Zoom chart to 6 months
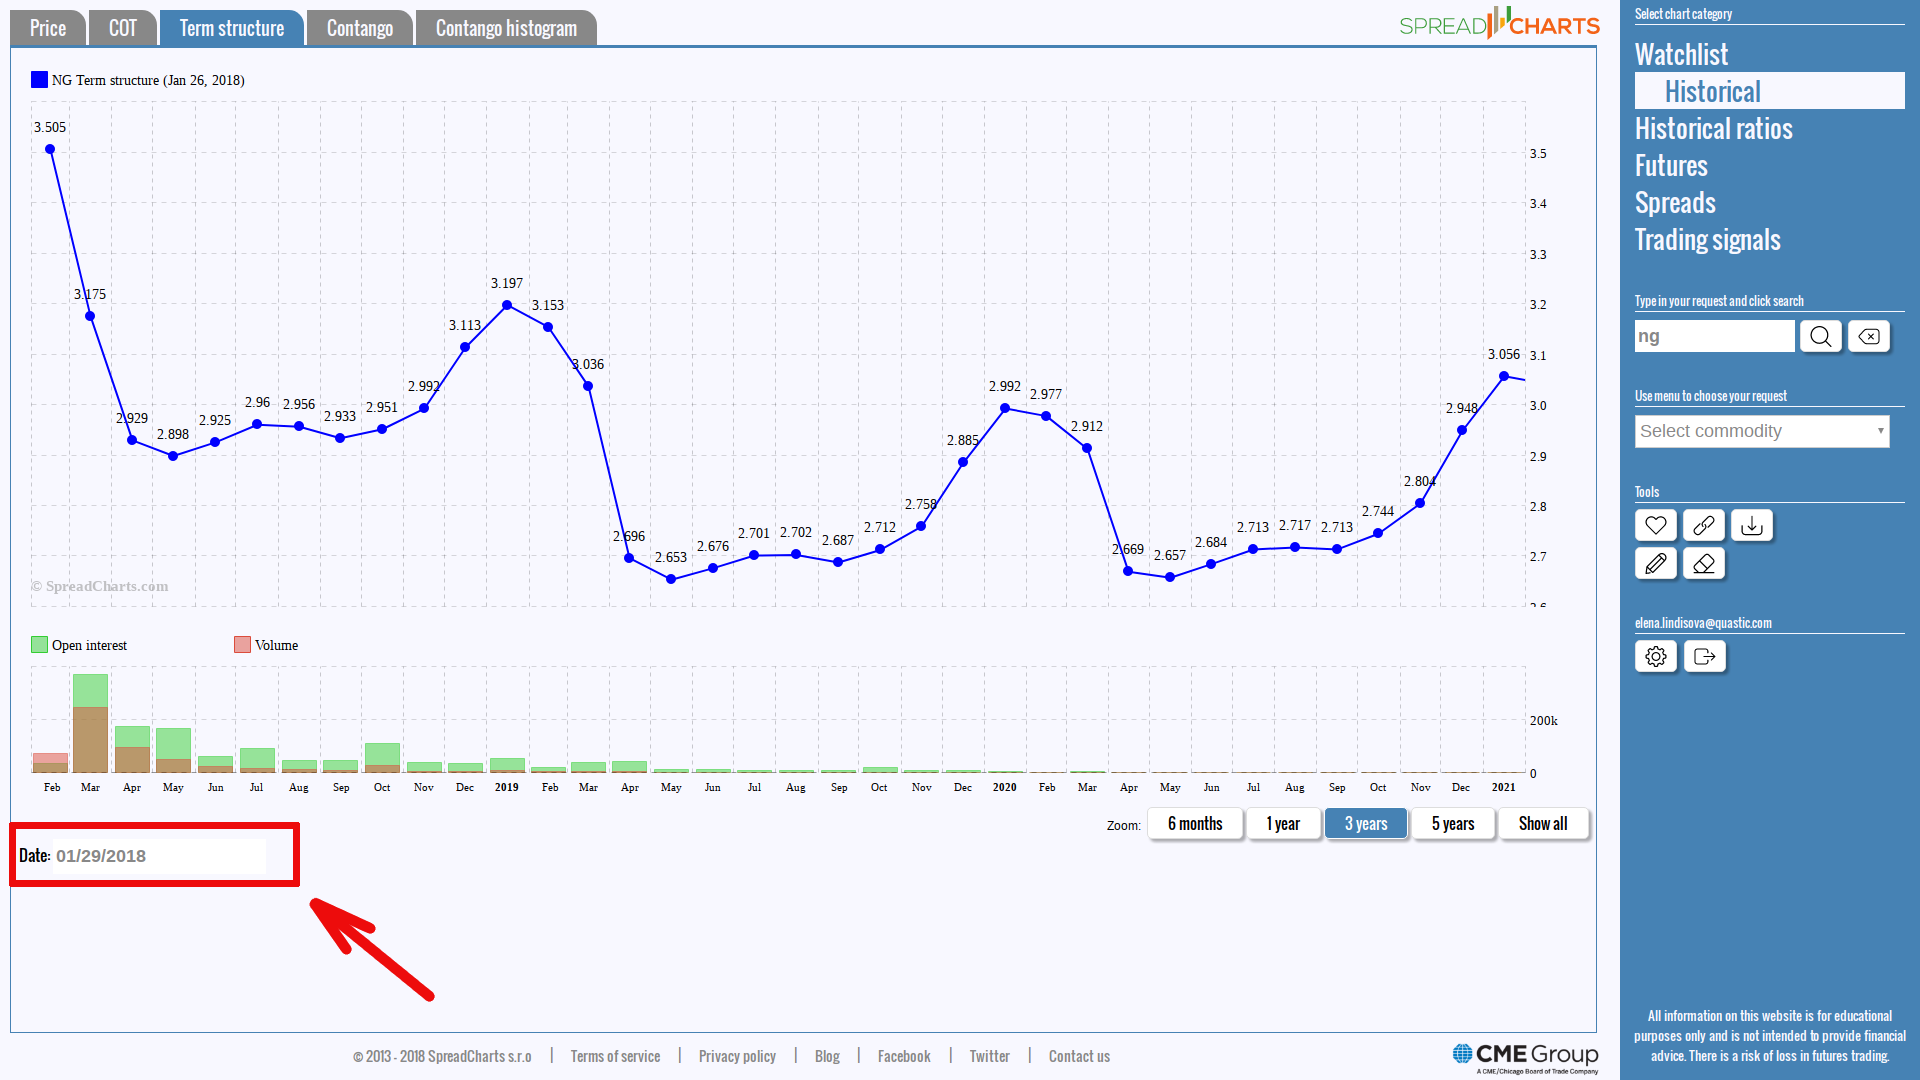This screenshot has height=1080, width=1920. pyautogui.click(x=1195, y=824)
